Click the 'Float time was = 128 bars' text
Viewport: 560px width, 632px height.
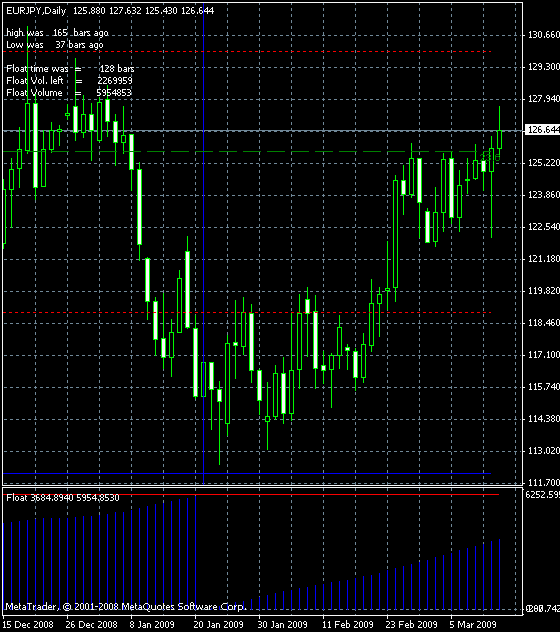pyautogui.click(x=70, y=69)
